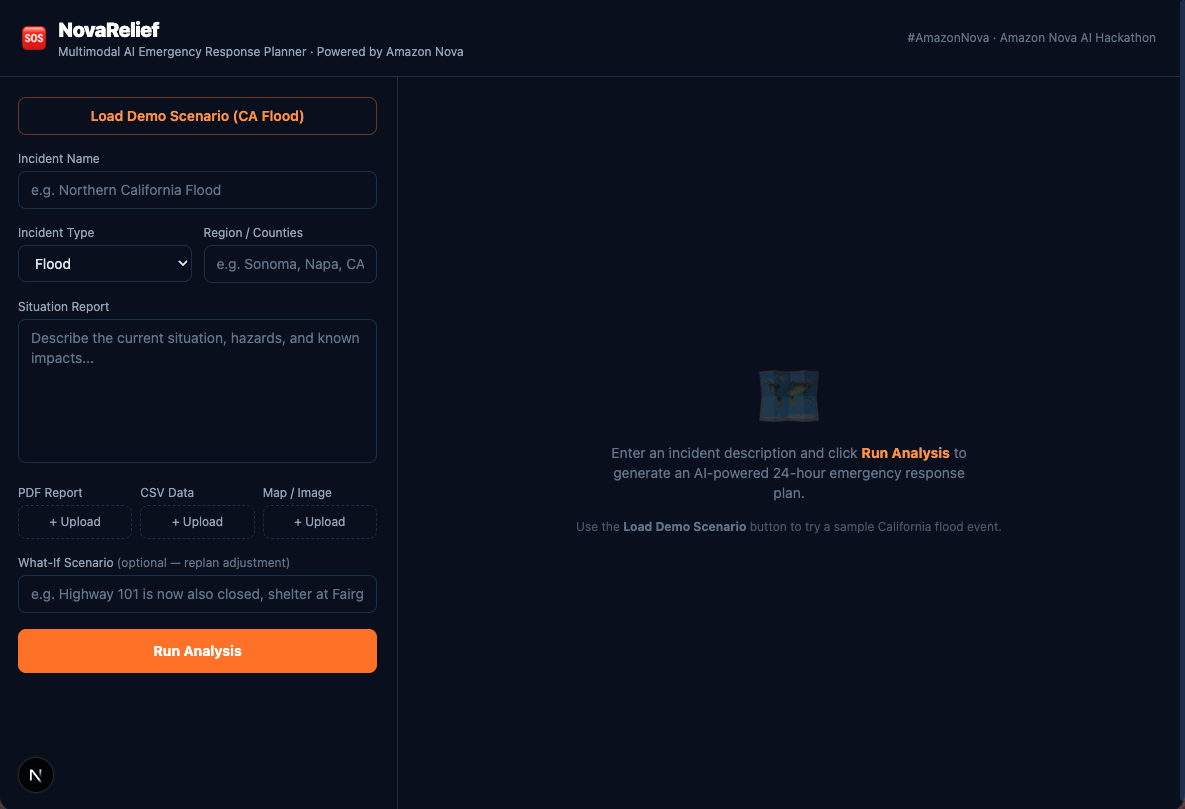Click the CSV Data label
Viewport: 1185px width, 809px height.
(167, 493)
